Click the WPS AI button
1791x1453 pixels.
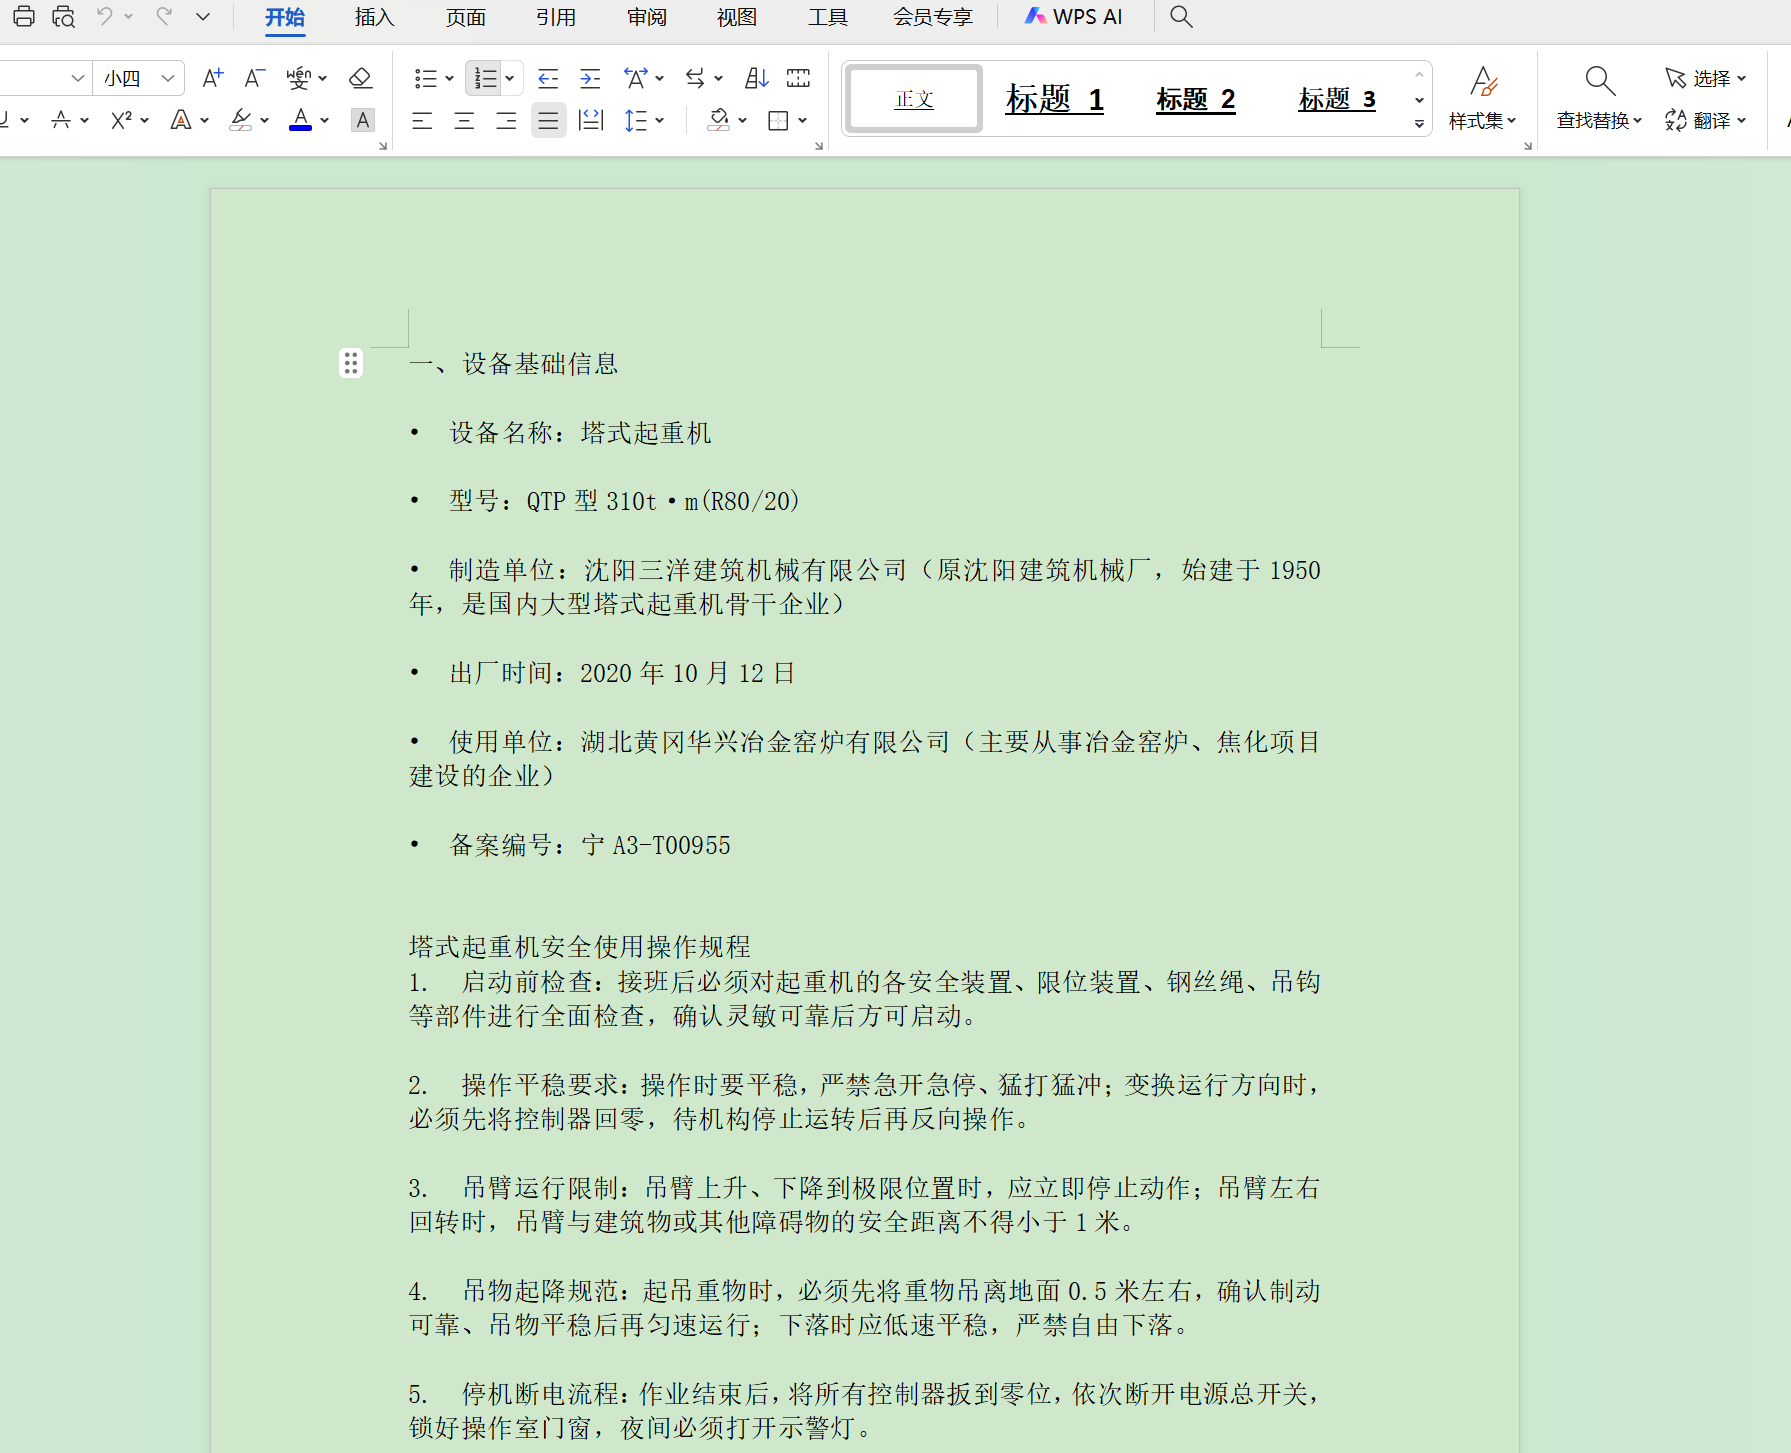click(1074, 17)
